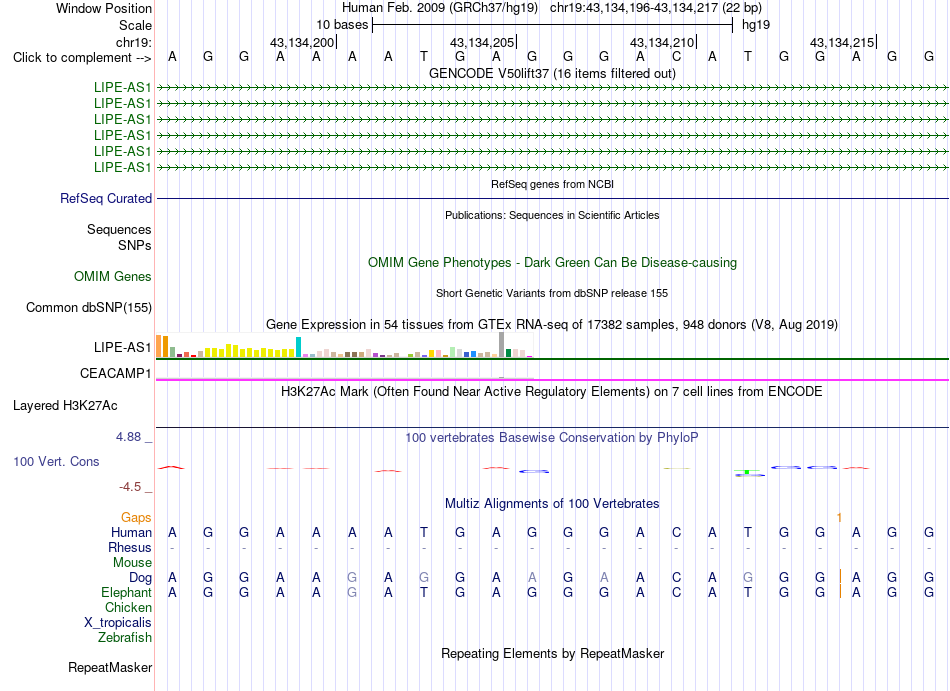The height and width of the screenshot is (691, 950).
Task: Click the C base in the Dog row
Action: (676, 578)
